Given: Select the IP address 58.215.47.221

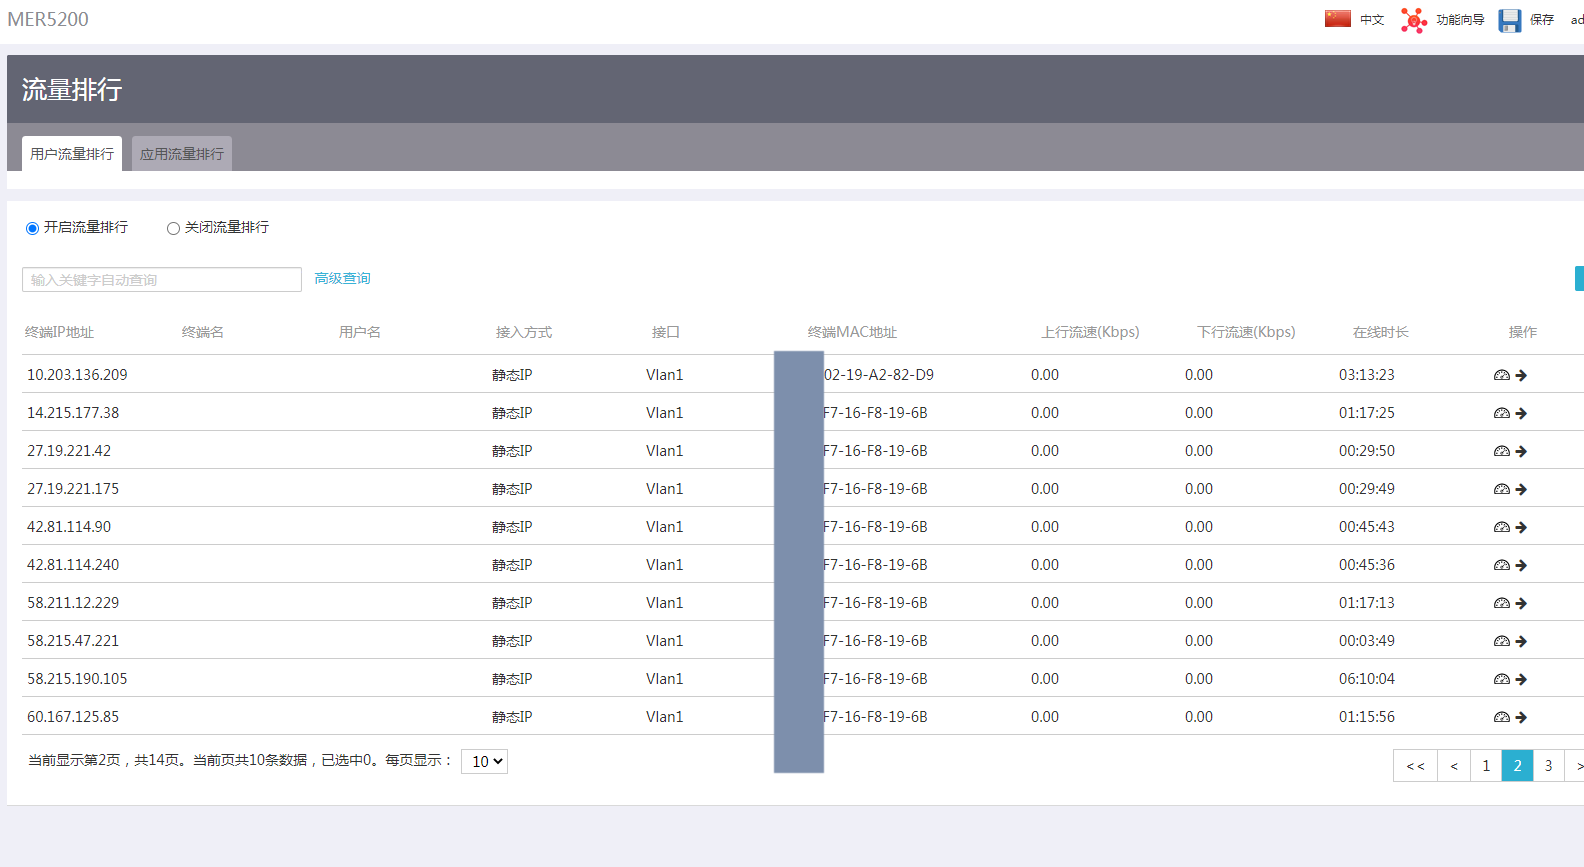Looking at the screenshot, I should point(73,641).
